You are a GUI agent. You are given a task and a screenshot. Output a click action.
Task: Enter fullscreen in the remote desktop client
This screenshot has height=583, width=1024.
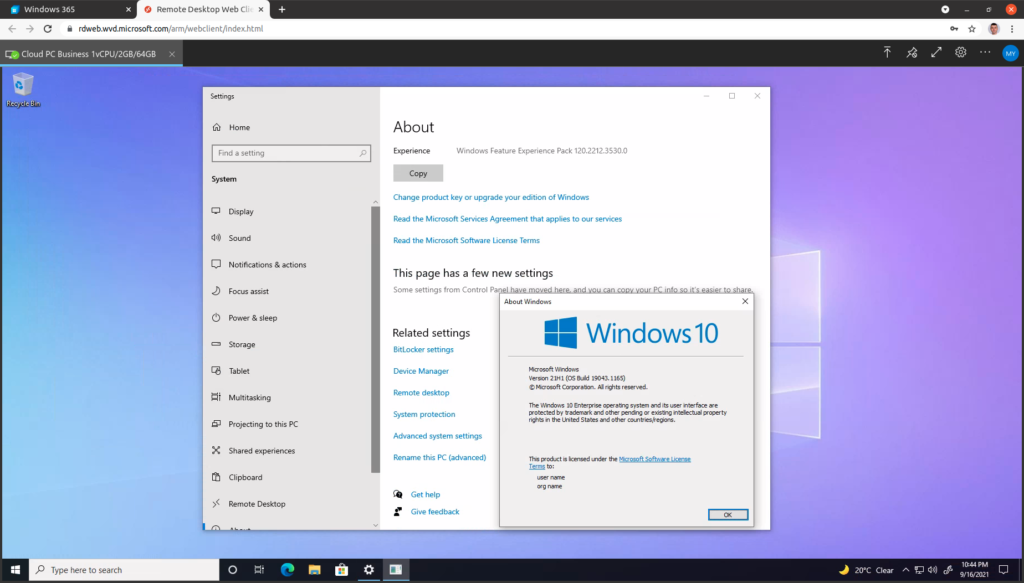[936, 52]
